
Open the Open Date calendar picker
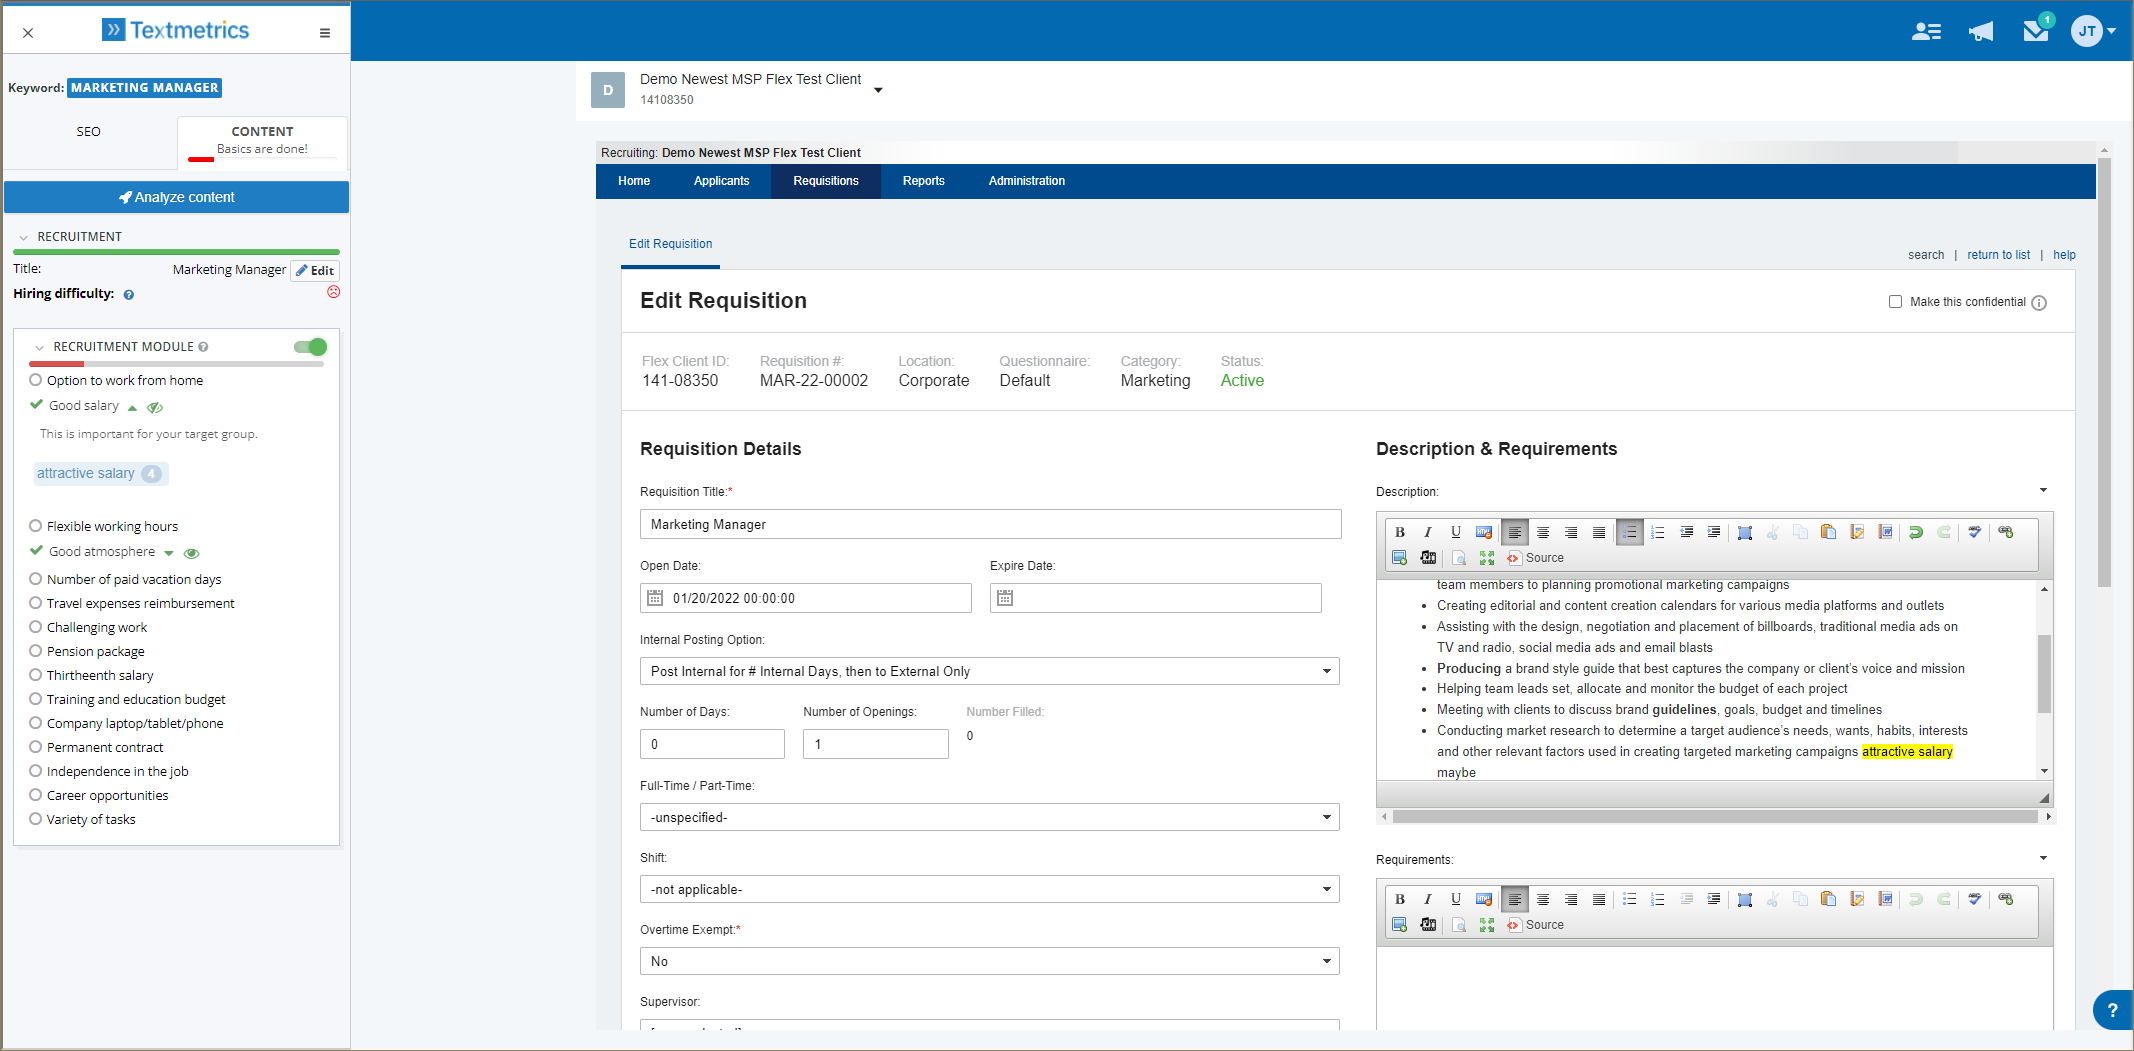(655, 598)
